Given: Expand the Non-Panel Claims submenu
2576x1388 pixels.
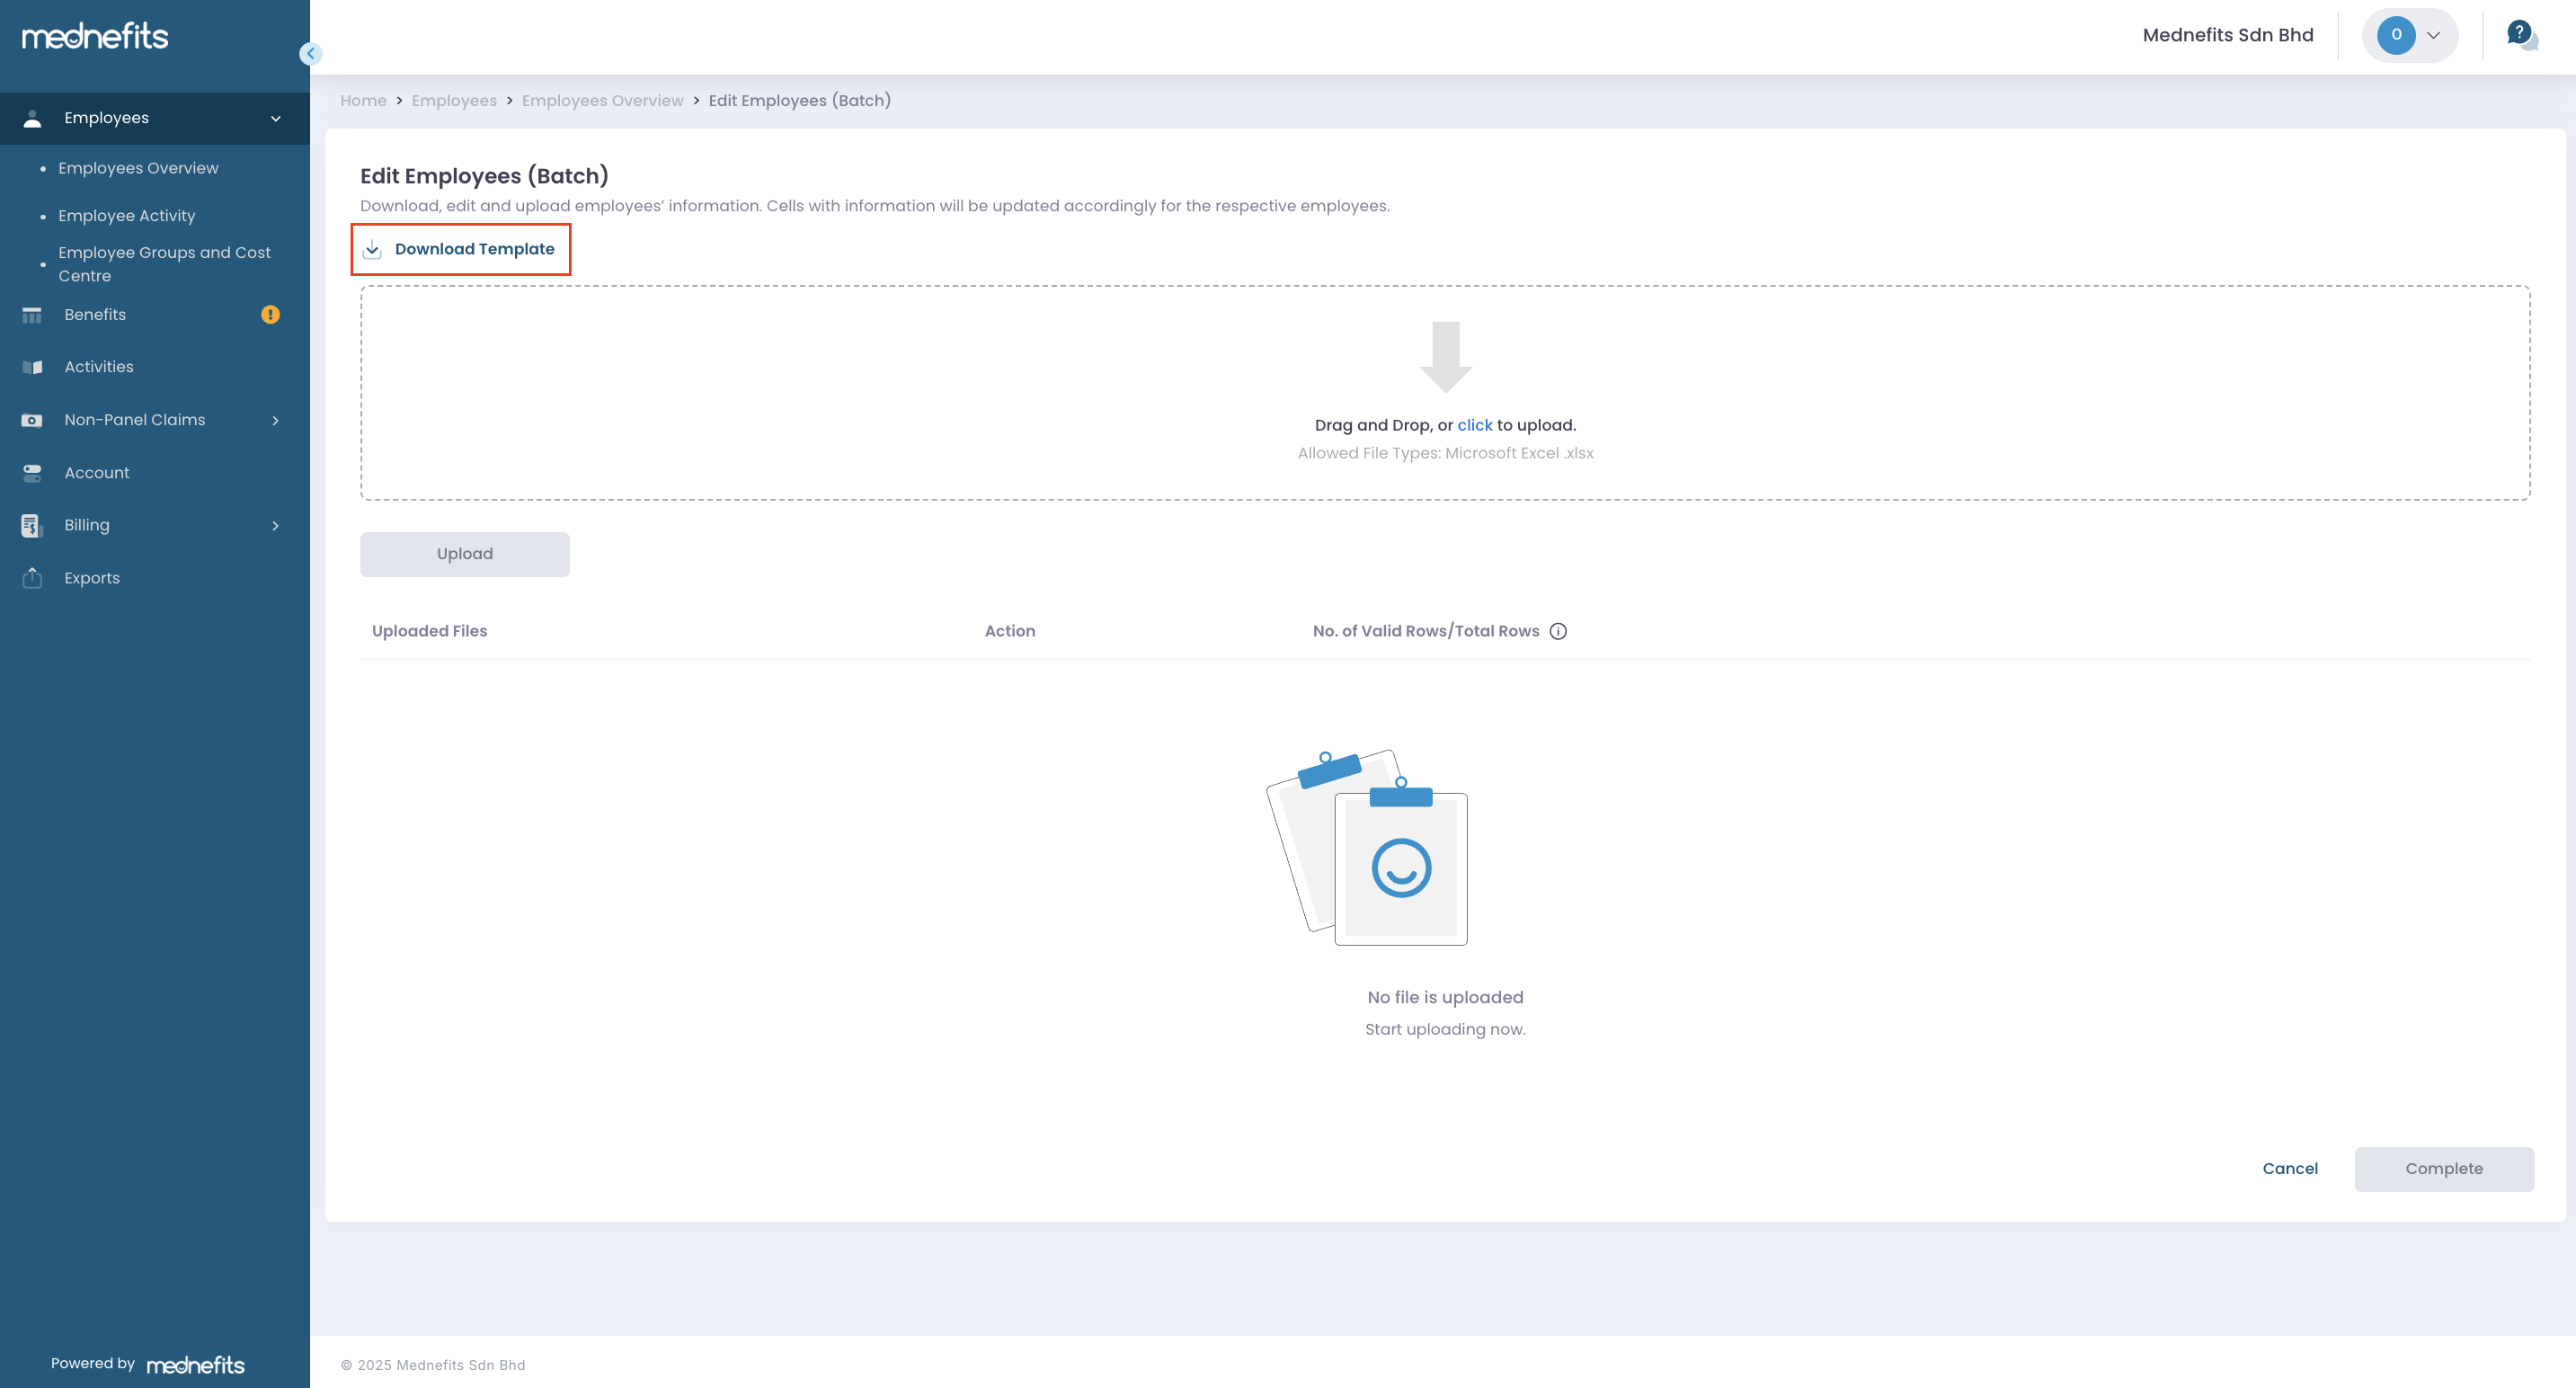Looking at the screenshot, I should (275, 421).
